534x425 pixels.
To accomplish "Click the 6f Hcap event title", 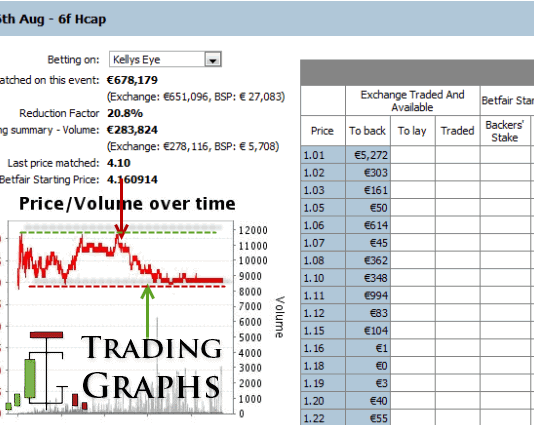I will pyautogui.click(x=82, y=19).
